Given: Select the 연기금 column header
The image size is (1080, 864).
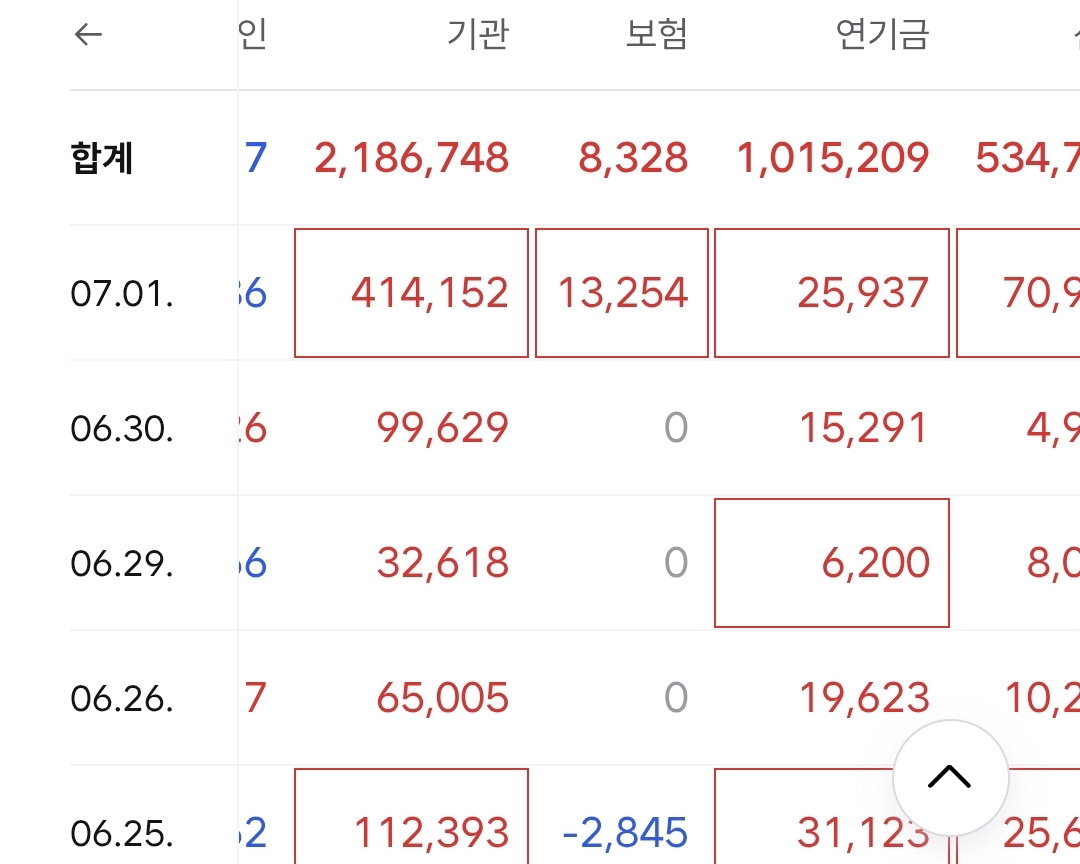Looking at the screenshot, I should point(882,34).
